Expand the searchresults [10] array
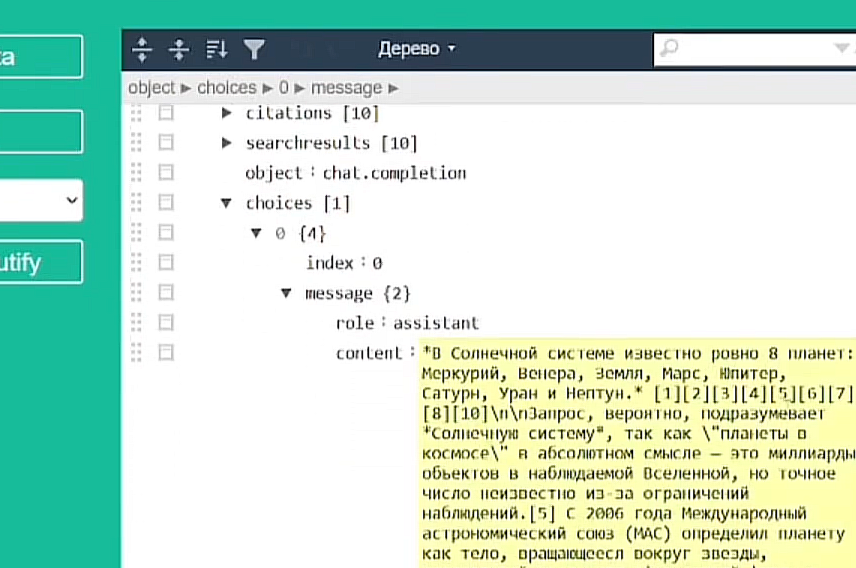 point(227,143)
